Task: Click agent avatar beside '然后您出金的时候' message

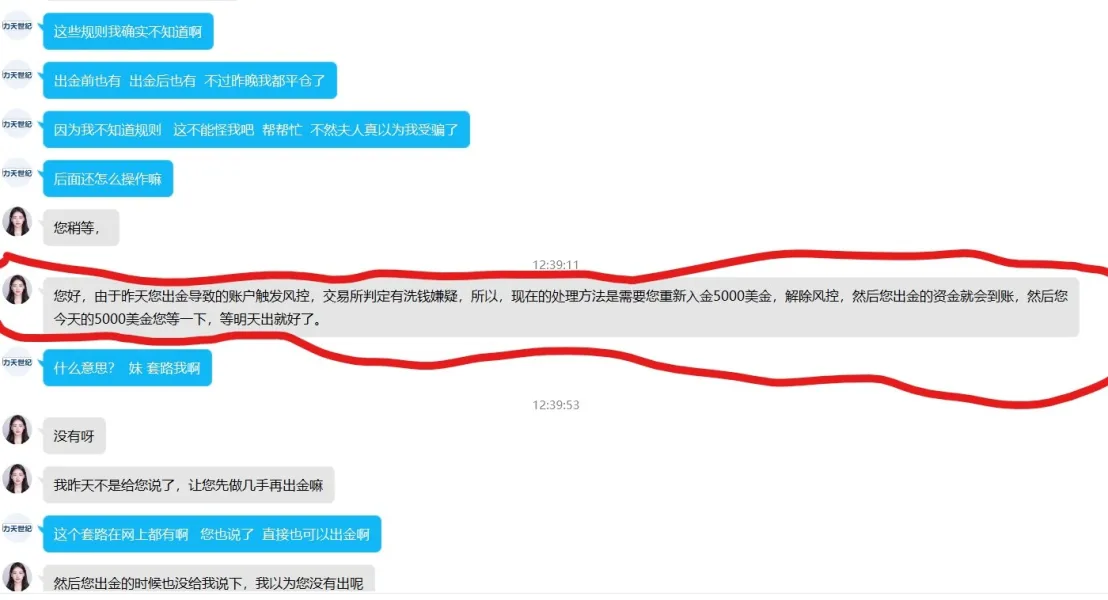Action: point(17,577)
